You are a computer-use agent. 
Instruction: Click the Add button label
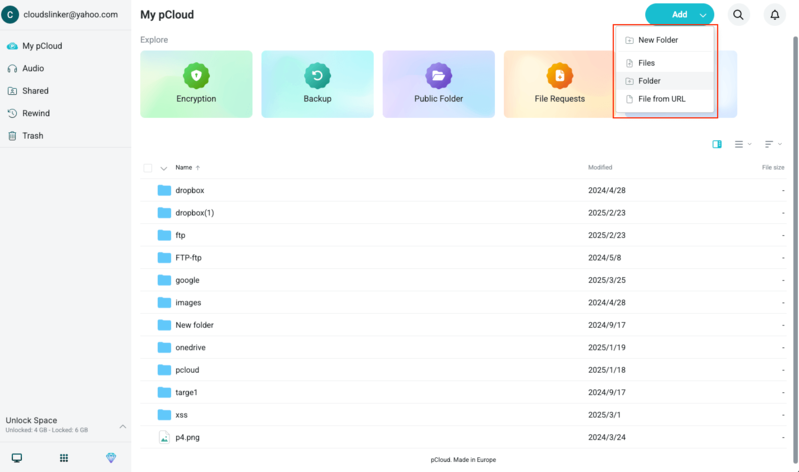click(679, 15)
